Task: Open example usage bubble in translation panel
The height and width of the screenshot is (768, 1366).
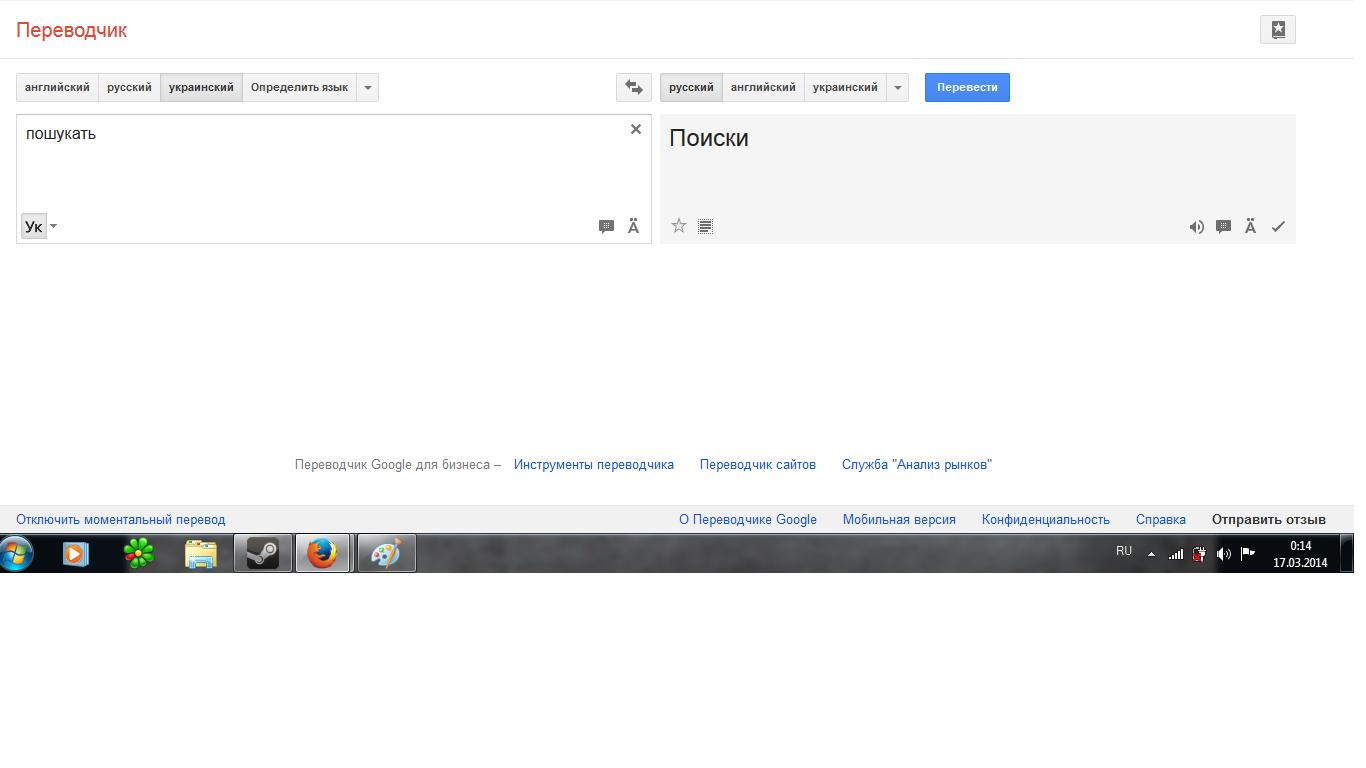Action: pos(1223,227)
